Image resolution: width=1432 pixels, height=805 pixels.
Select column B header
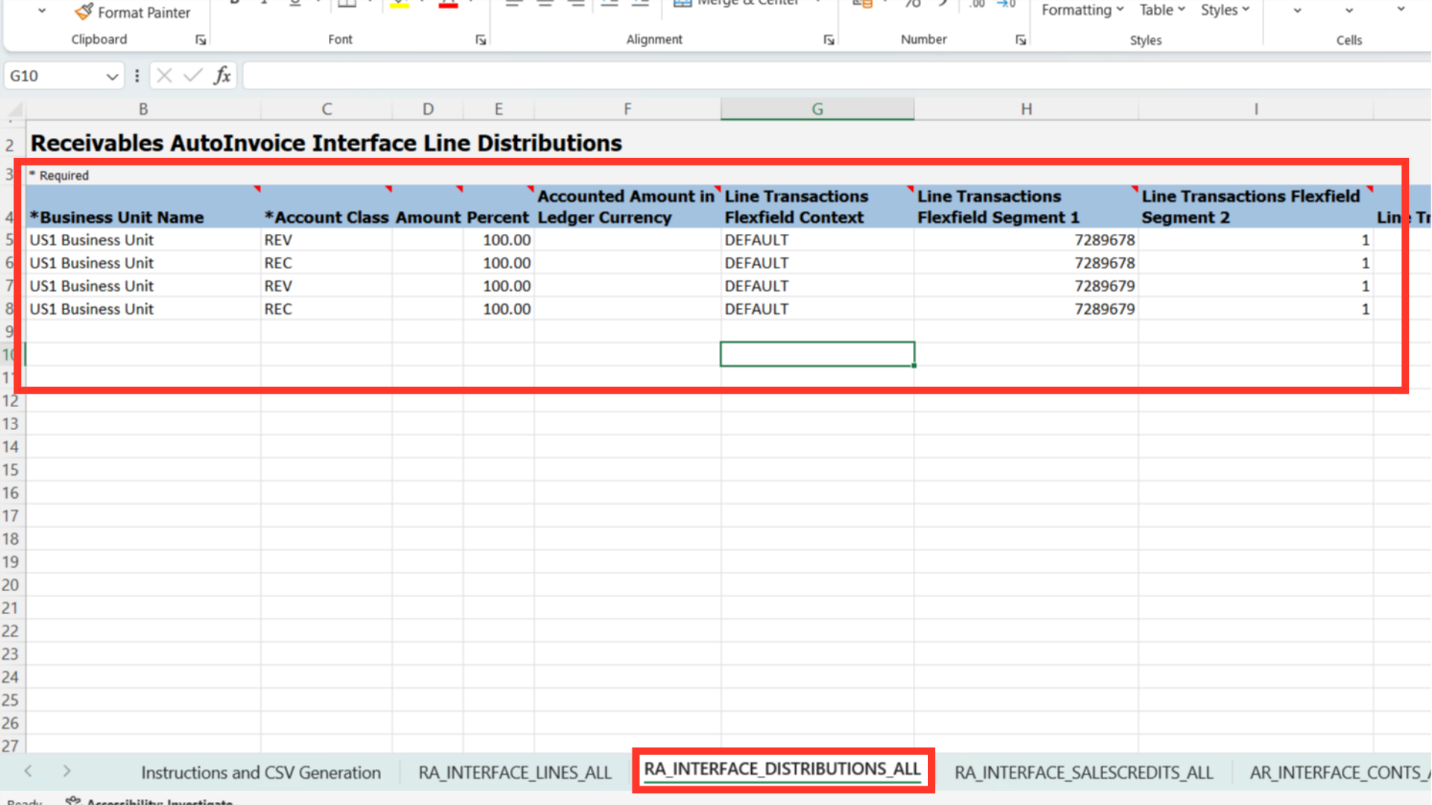pyautogui.click(x=143, y=110)
